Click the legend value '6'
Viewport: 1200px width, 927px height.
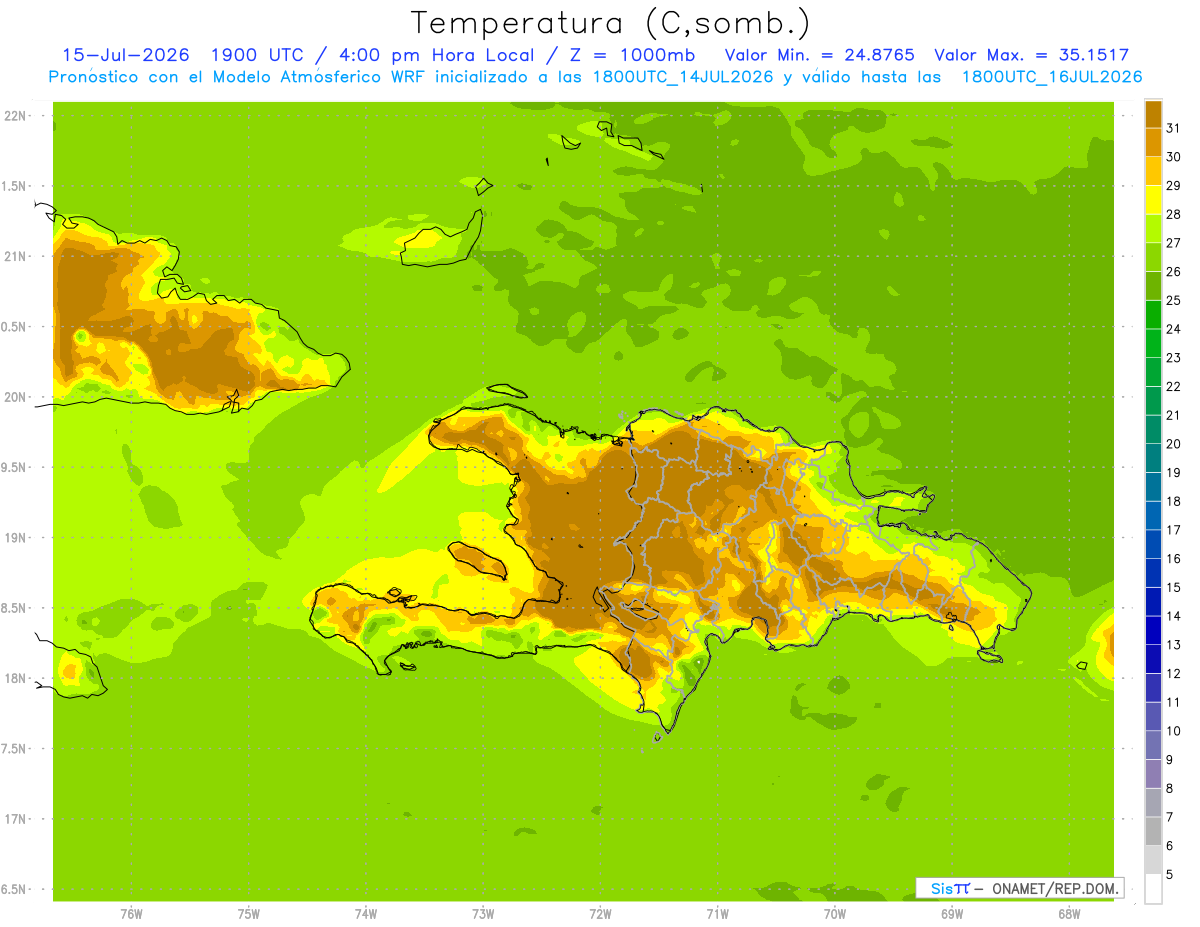coord(1169,846)
